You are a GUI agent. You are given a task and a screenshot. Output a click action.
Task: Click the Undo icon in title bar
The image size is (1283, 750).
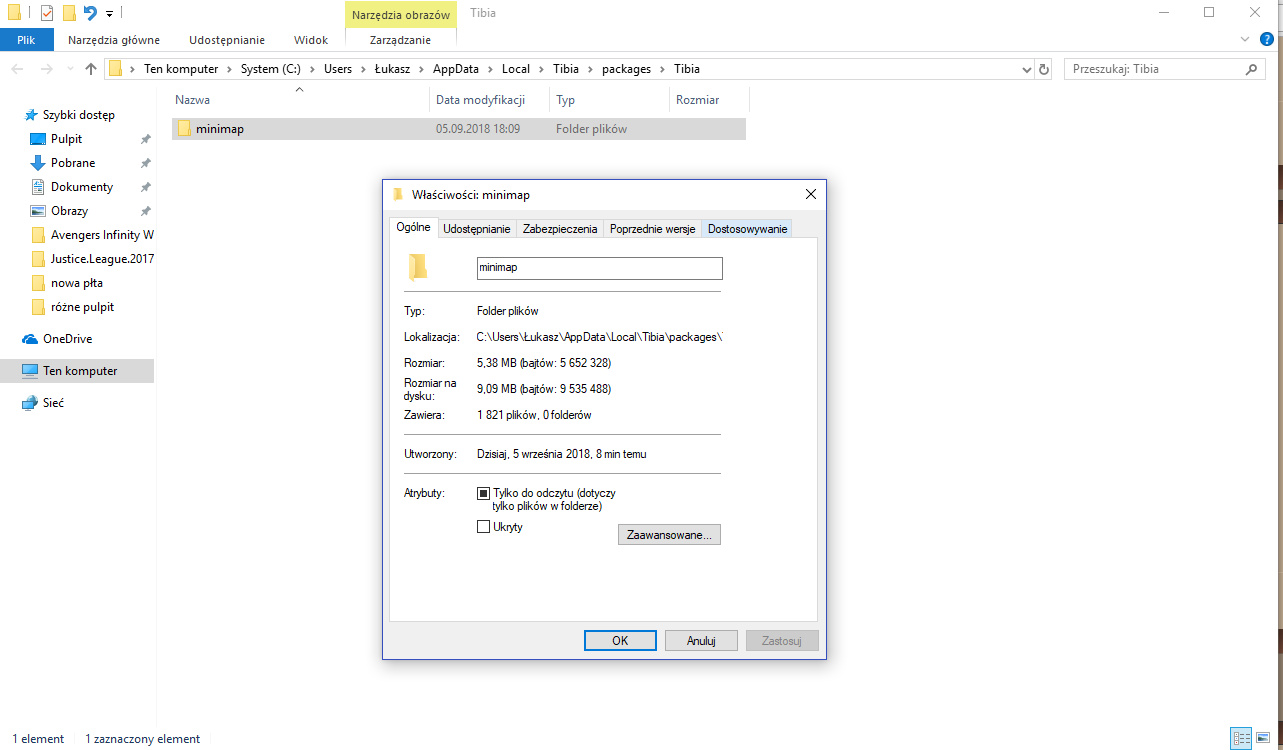click(x=90, y=13)
